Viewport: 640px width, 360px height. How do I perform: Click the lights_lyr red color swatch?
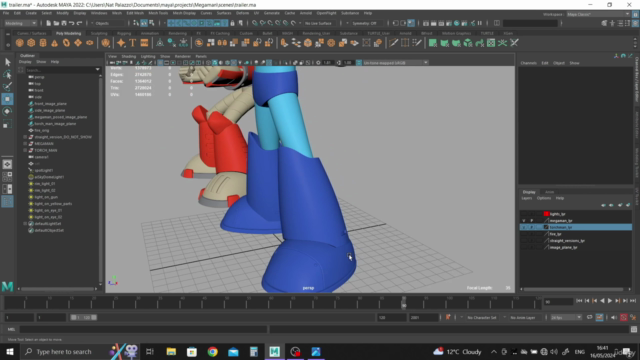[x=546, y=214]
